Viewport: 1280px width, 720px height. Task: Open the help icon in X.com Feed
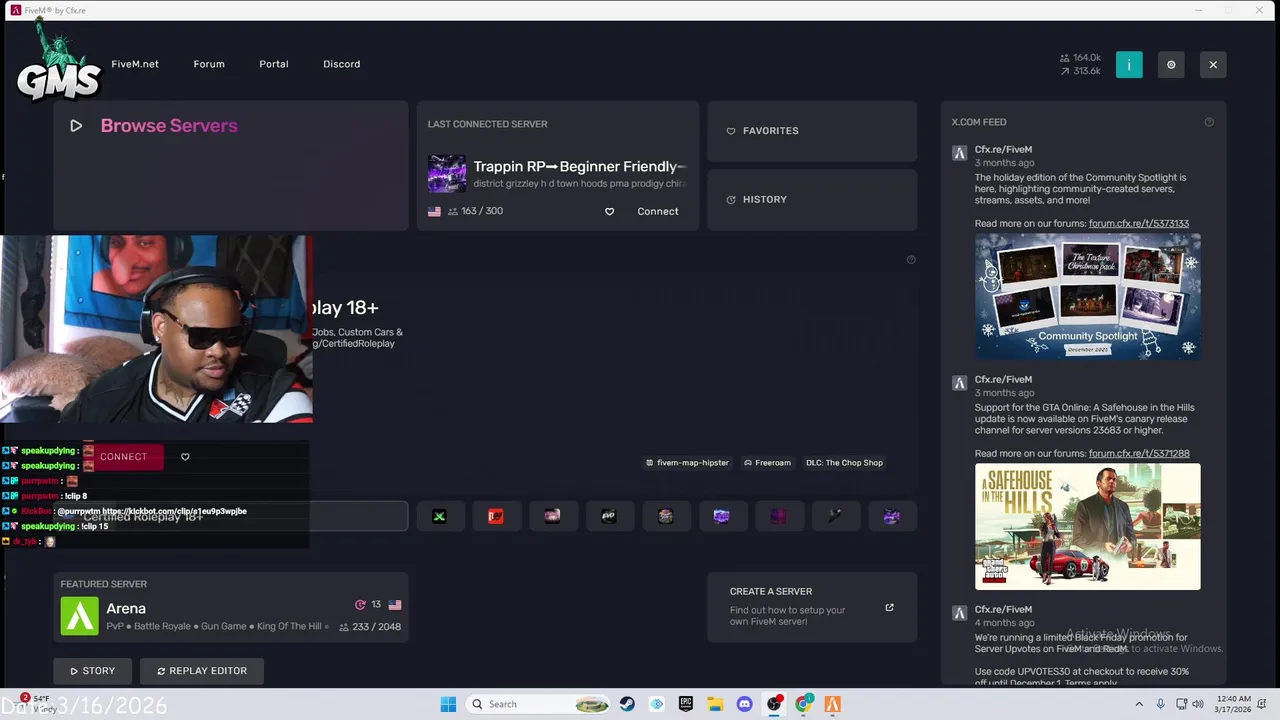pyautogui.click(x=1209, y=122)
